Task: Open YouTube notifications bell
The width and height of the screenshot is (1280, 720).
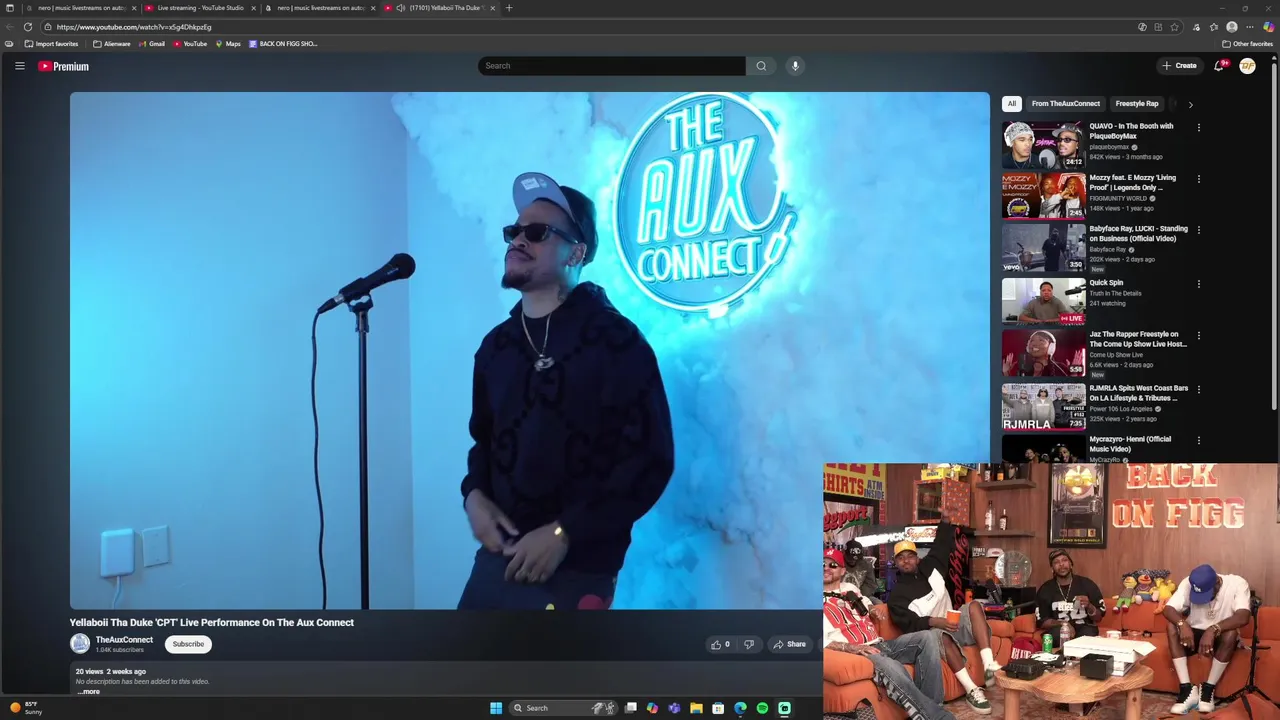Action: [1219, 66]
